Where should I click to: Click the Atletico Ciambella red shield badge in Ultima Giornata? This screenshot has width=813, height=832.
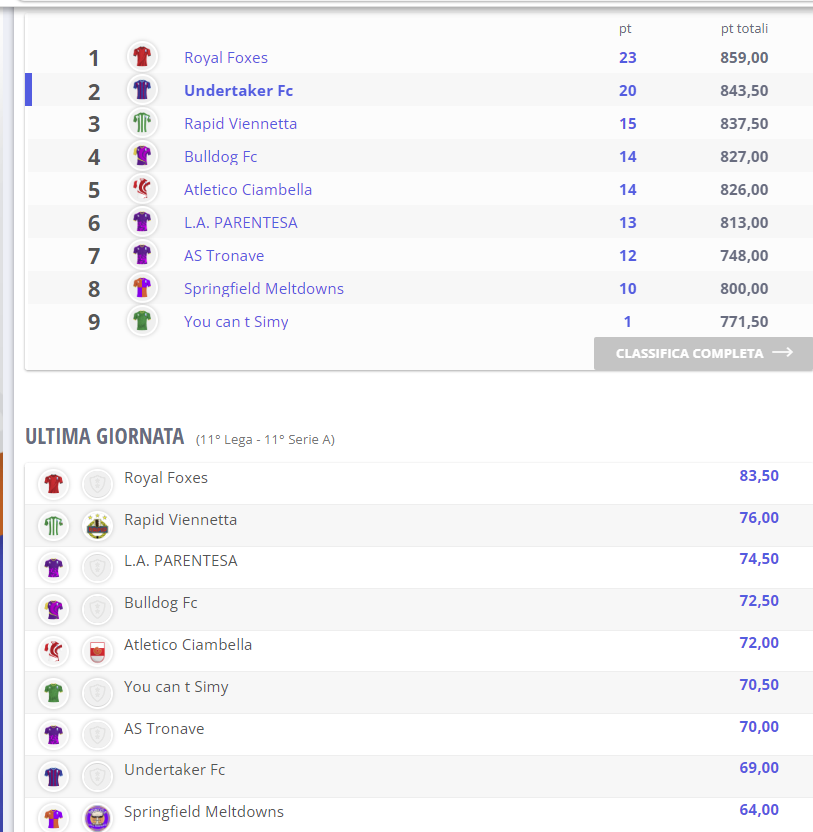pyautogui.click(x=98, y=652)
